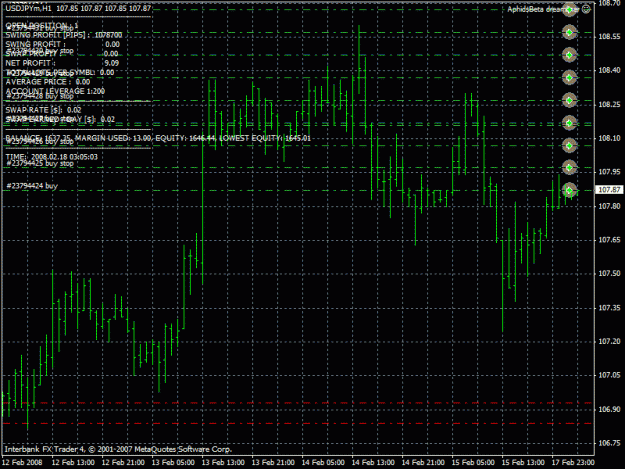Click the 17 Feb 23:00 time label
625x469 pixels.
coord(573,463)
